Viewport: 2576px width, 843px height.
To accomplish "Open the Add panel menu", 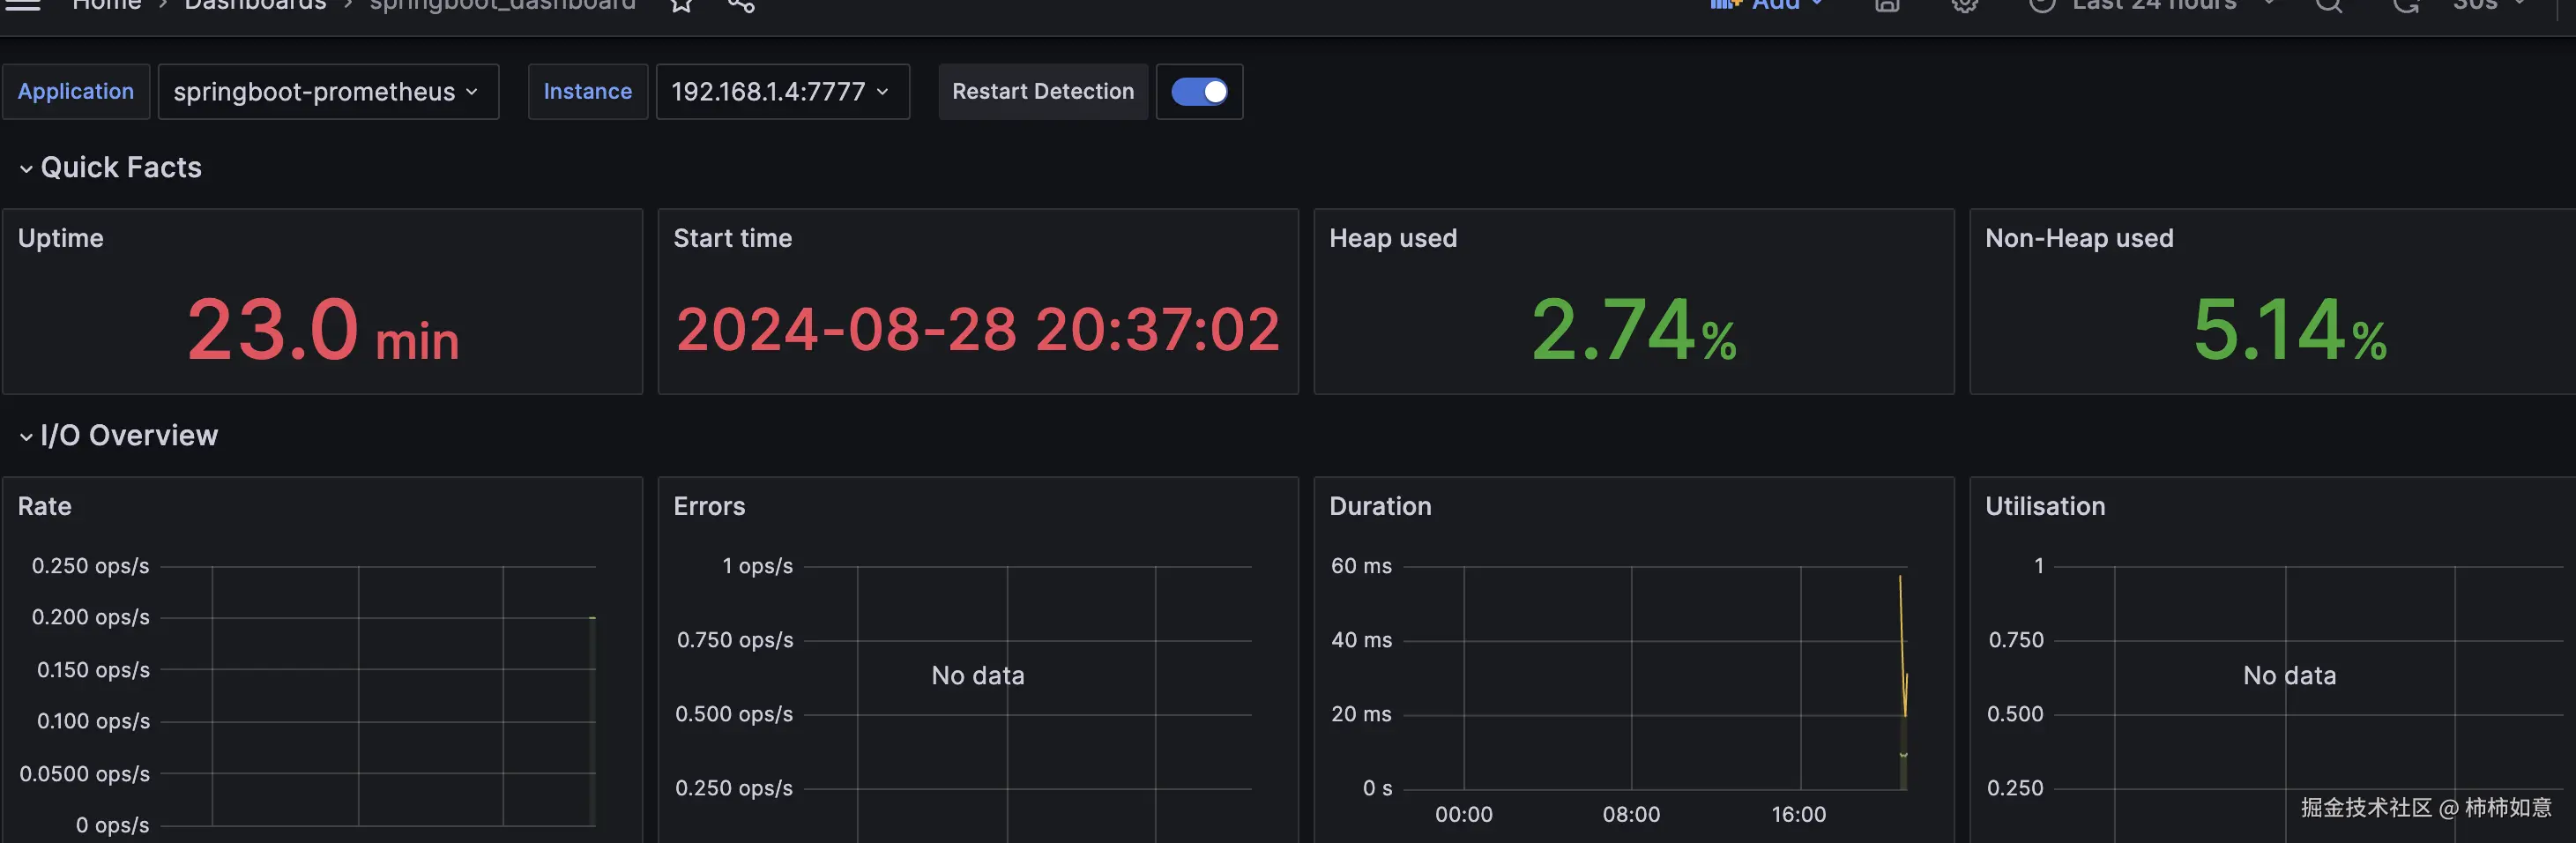I will [1766, 6].
